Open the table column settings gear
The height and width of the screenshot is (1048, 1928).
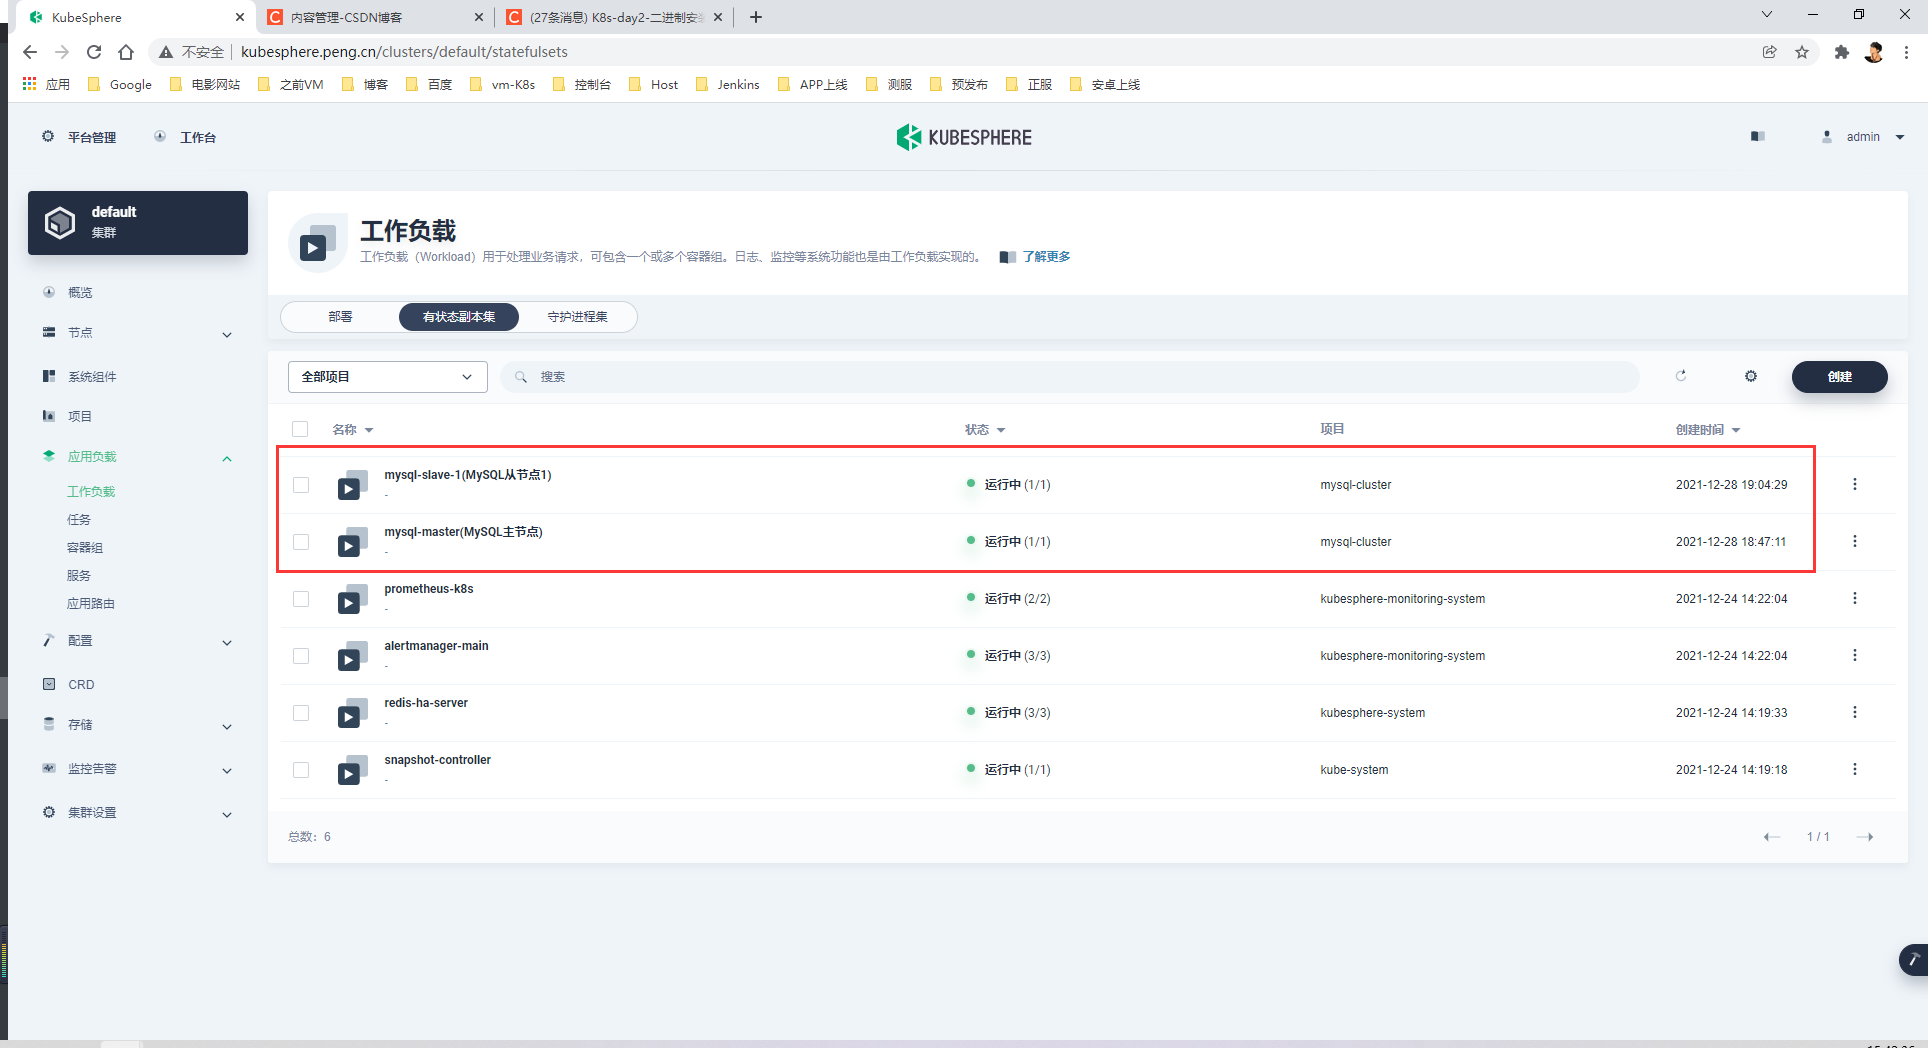tap(1751, 376)
